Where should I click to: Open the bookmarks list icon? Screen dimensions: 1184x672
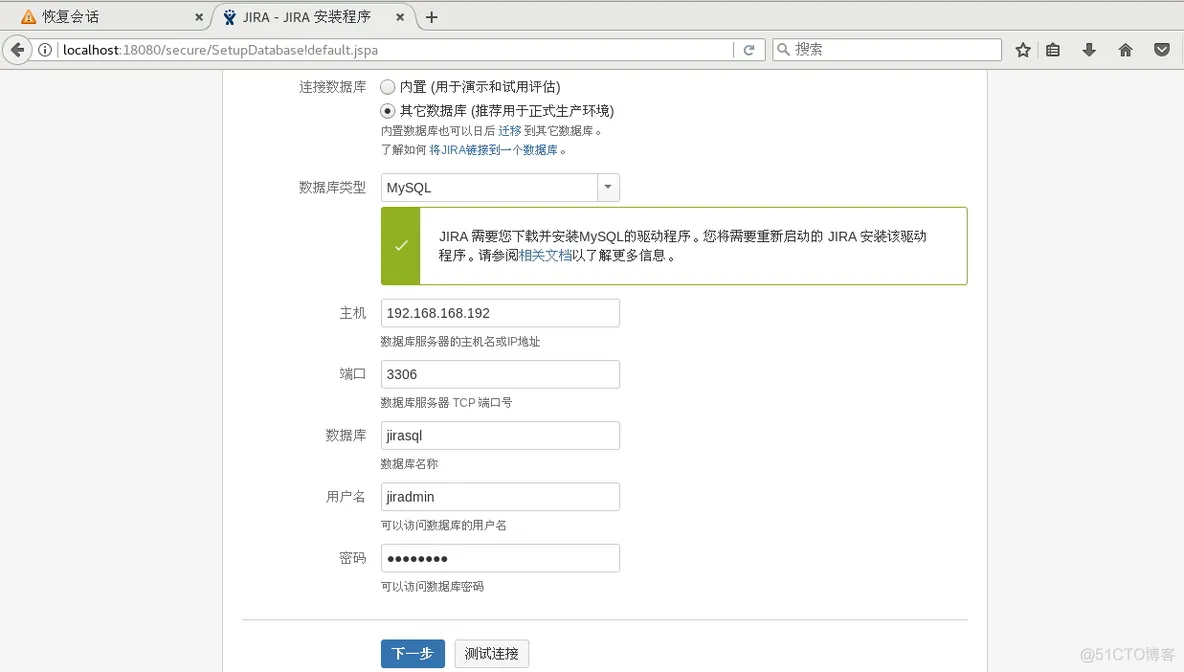tap(1053, 50)
